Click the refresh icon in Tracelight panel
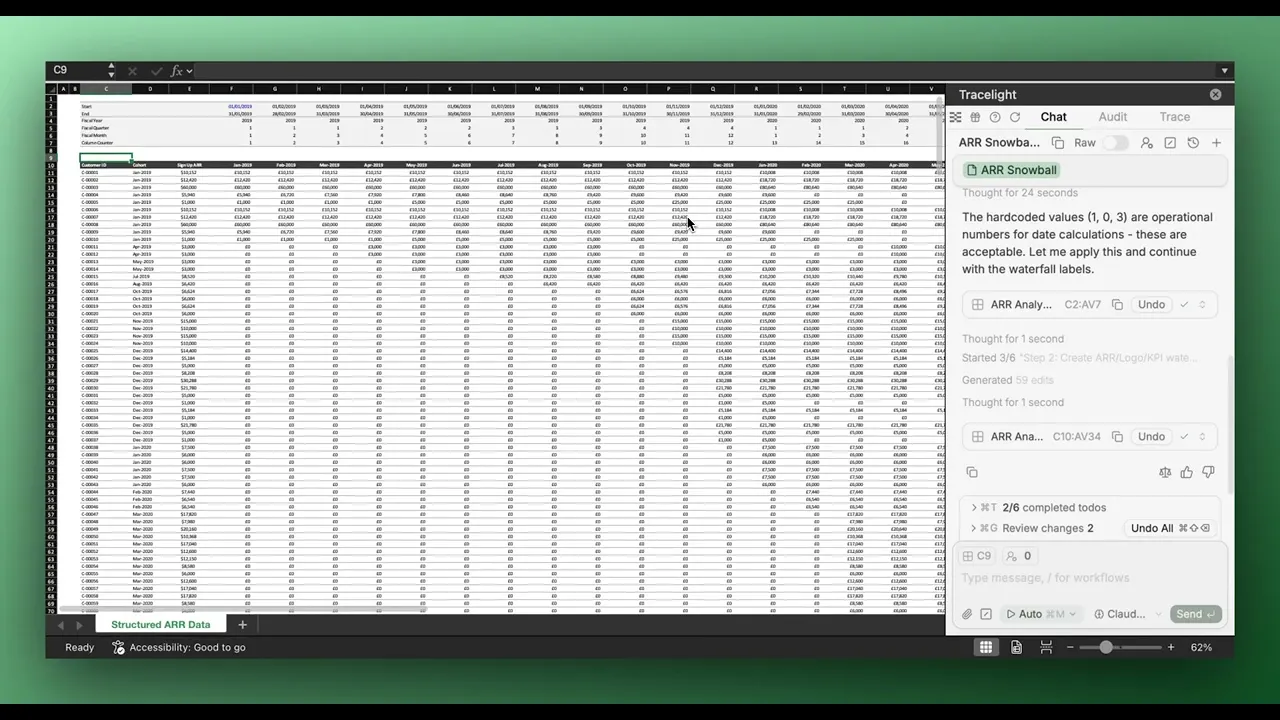The height and width of the screenshot is (720, 1280). click(1015, 117)
